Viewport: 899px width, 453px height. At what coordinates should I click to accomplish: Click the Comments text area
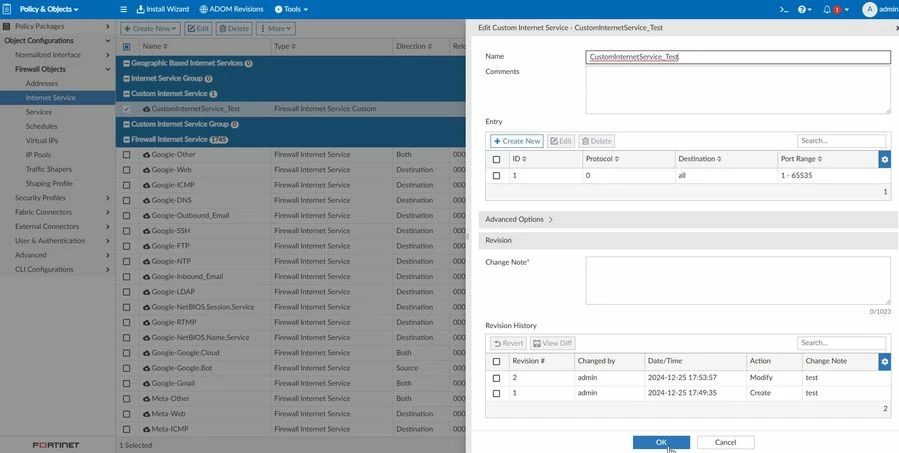tap(738, 90)
